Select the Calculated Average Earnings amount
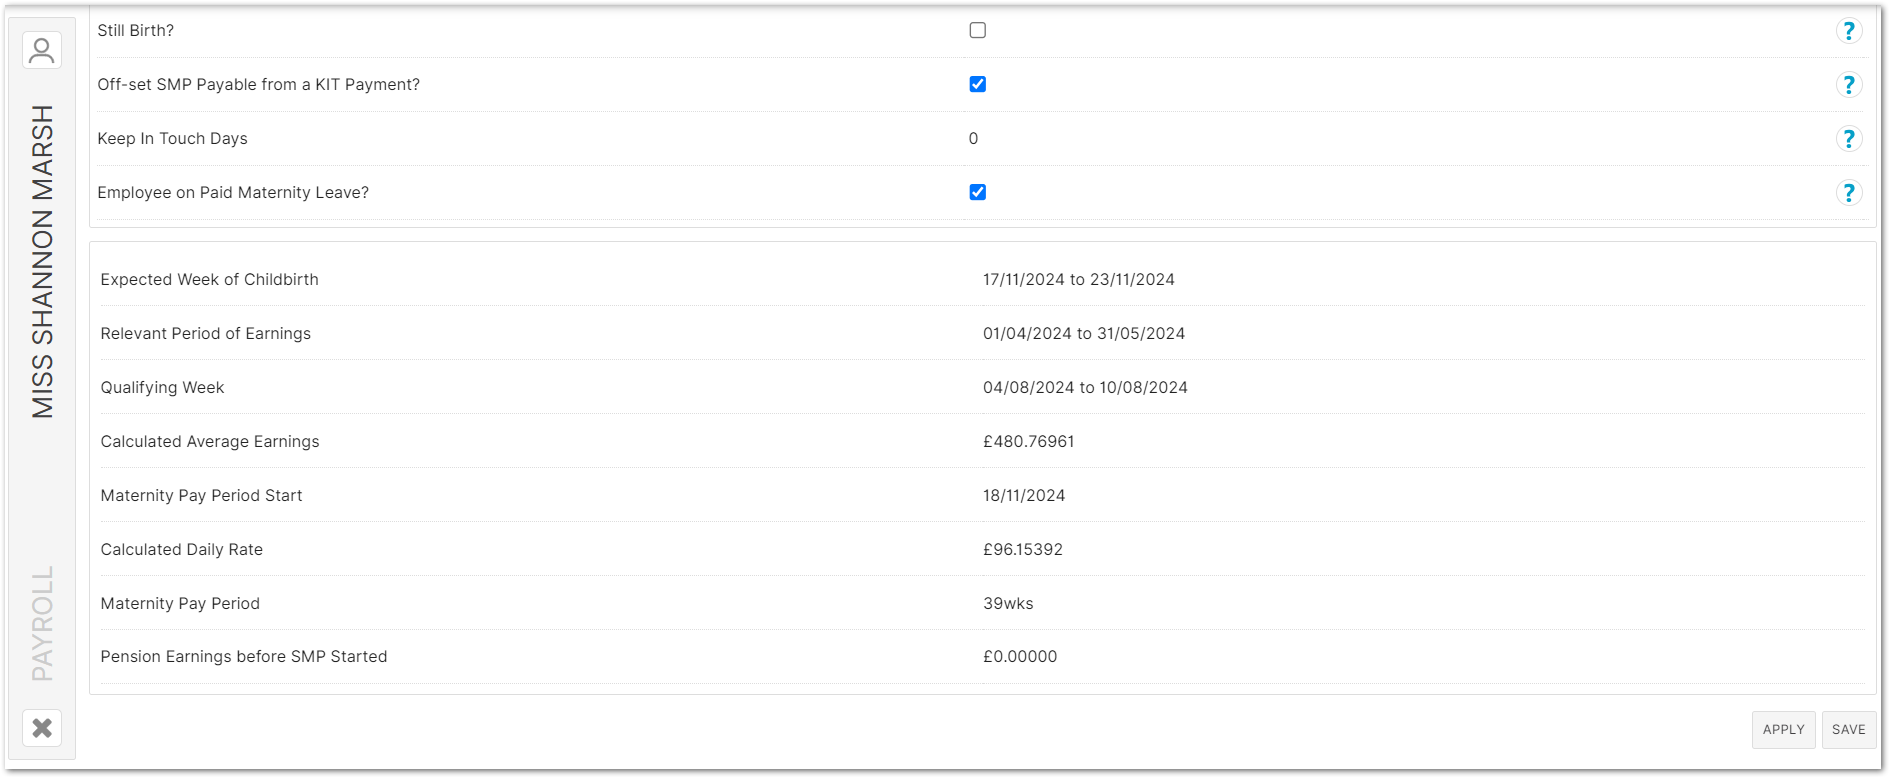Image resolution: width=1890 pixels, height=778 pixels. tap(1028, 442)
